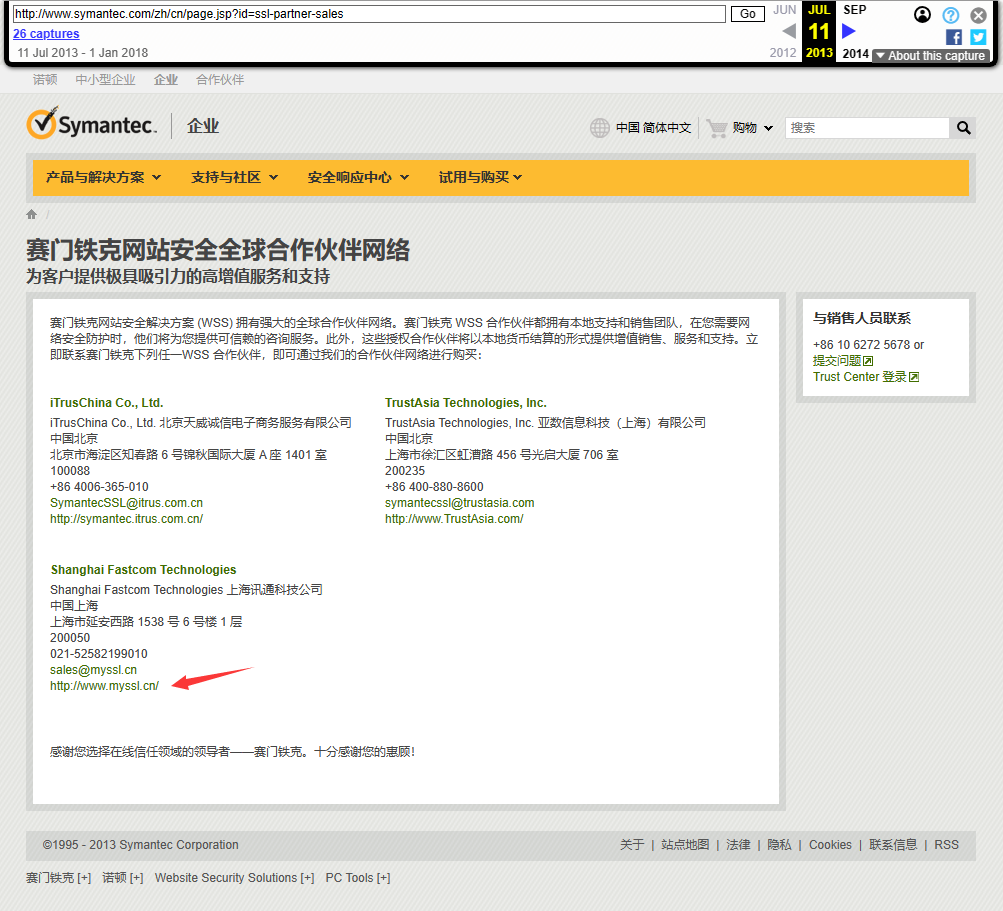
Task: Expand Website Security Solutions [+] footer section
Action: click(x=234, y=878)
